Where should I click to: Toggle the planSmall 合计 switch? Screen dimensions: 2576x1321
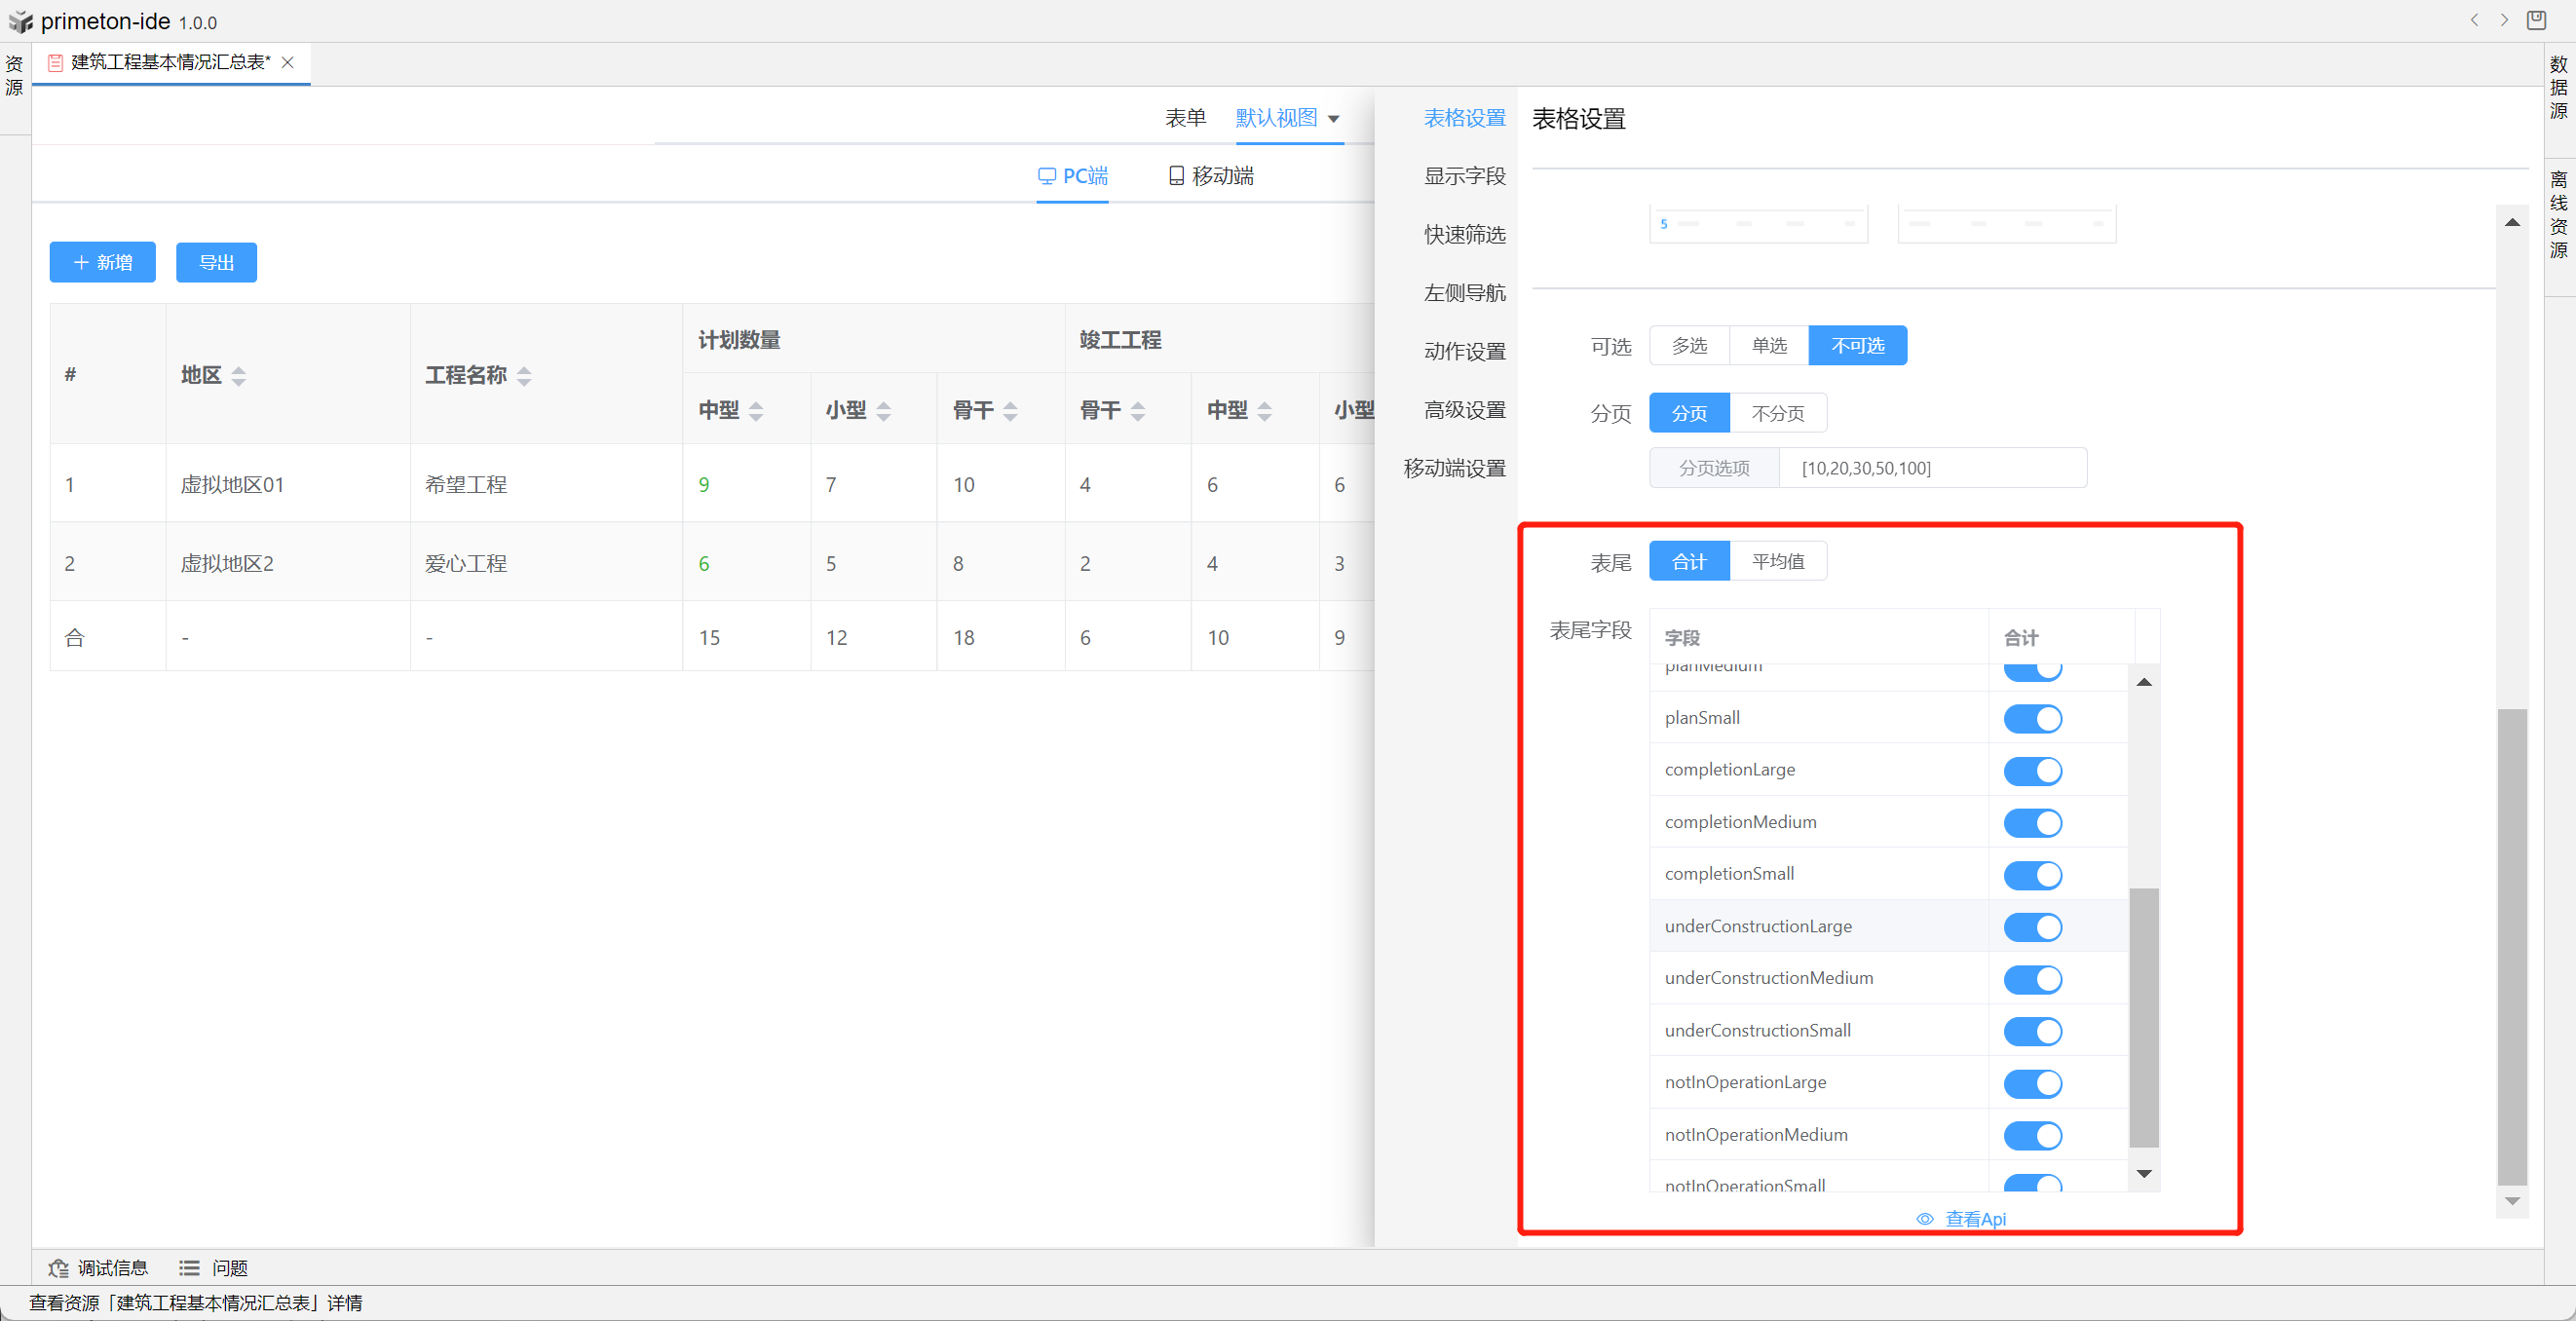click(2032, 719)
